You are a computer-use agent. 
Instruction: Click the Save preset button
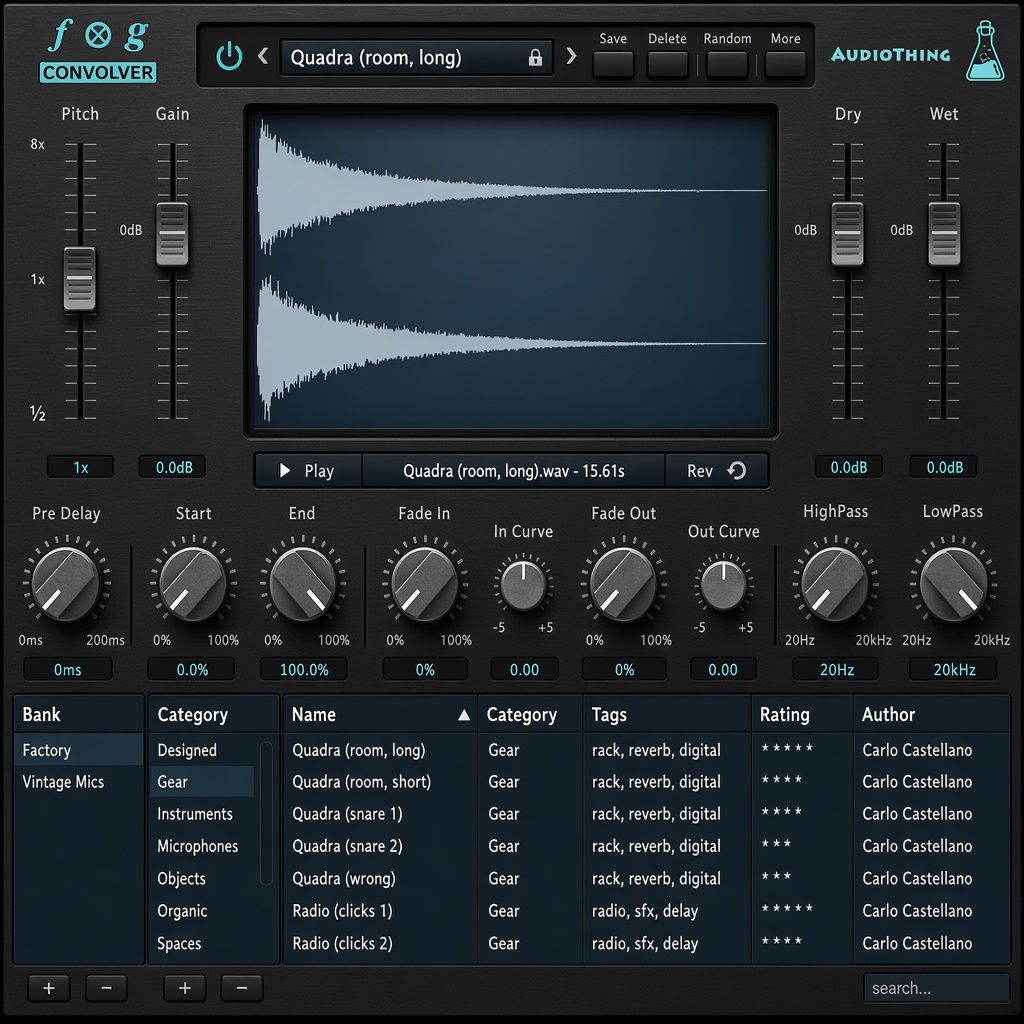point(613,65)
